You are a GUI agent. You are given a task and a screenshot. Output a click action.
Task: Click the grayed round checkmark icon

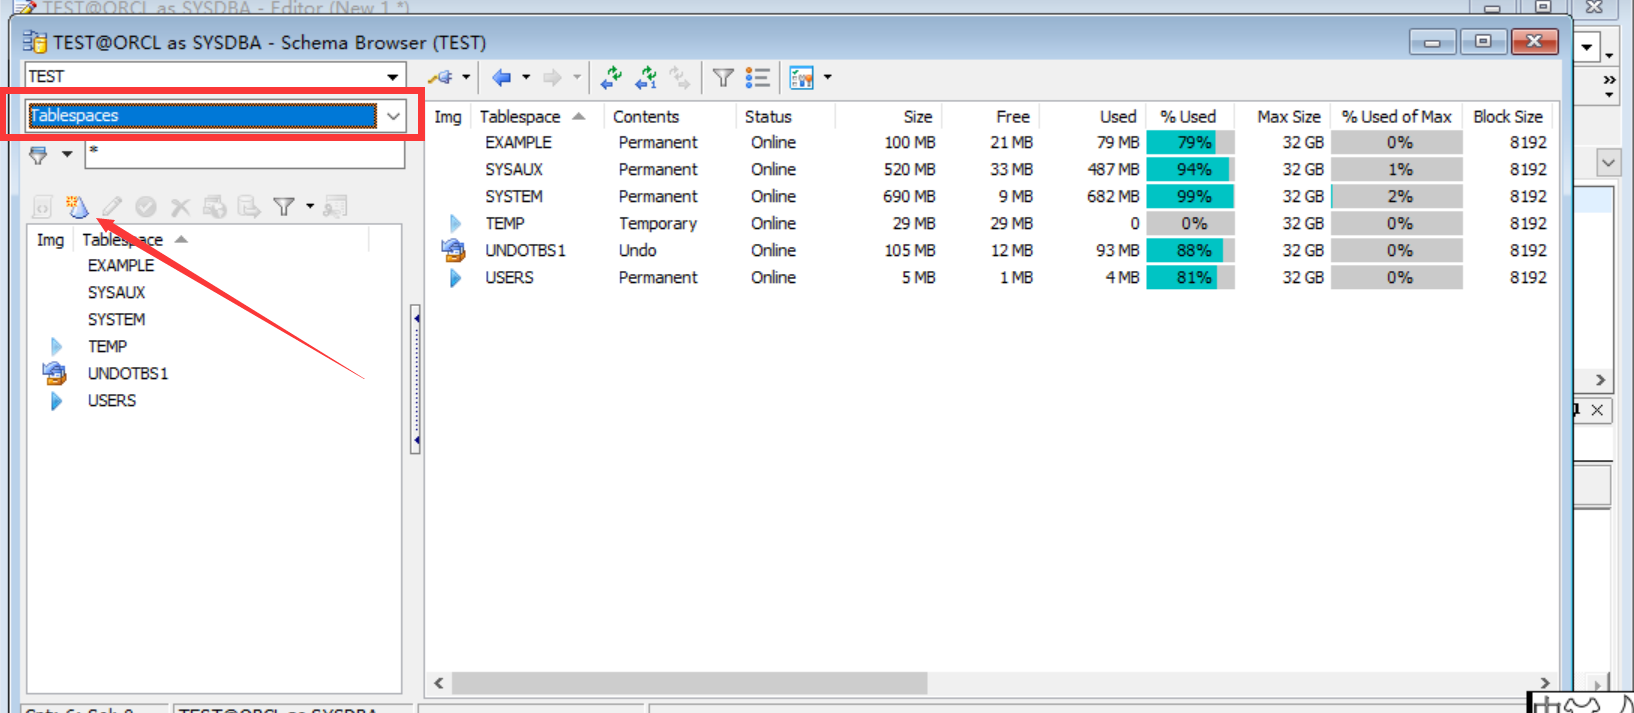[146, 207]
